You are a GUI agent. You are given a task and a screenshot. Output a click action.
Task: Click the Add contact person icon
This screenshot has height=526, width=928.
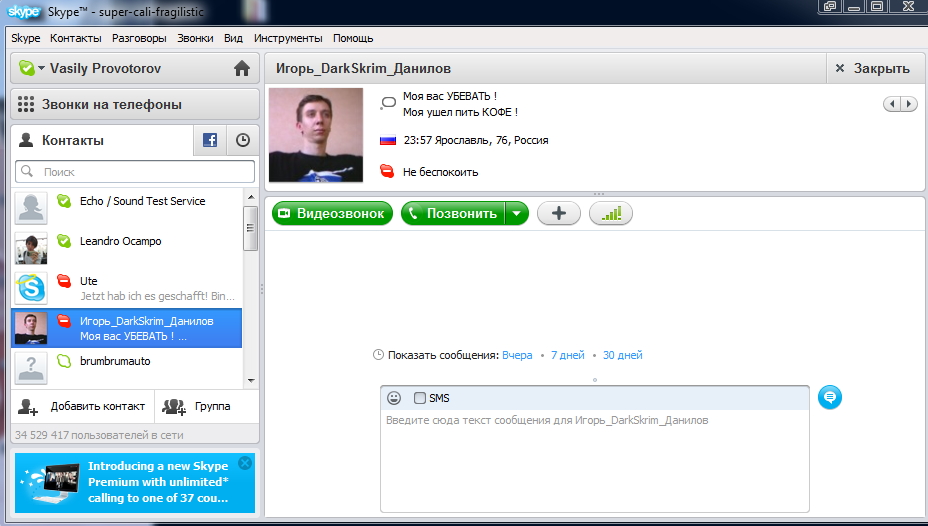pyautogui.click(x=28, y=406)
